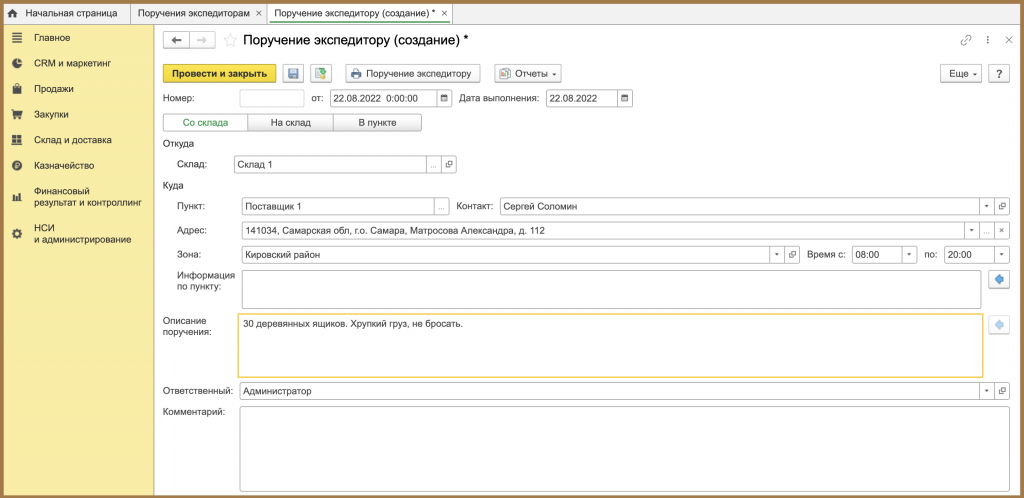Viewport: 1024px width, 498px height.
Task: Open the Время с 08:00 dropdown
Action: pyautogui.click(x=910, y=255)
